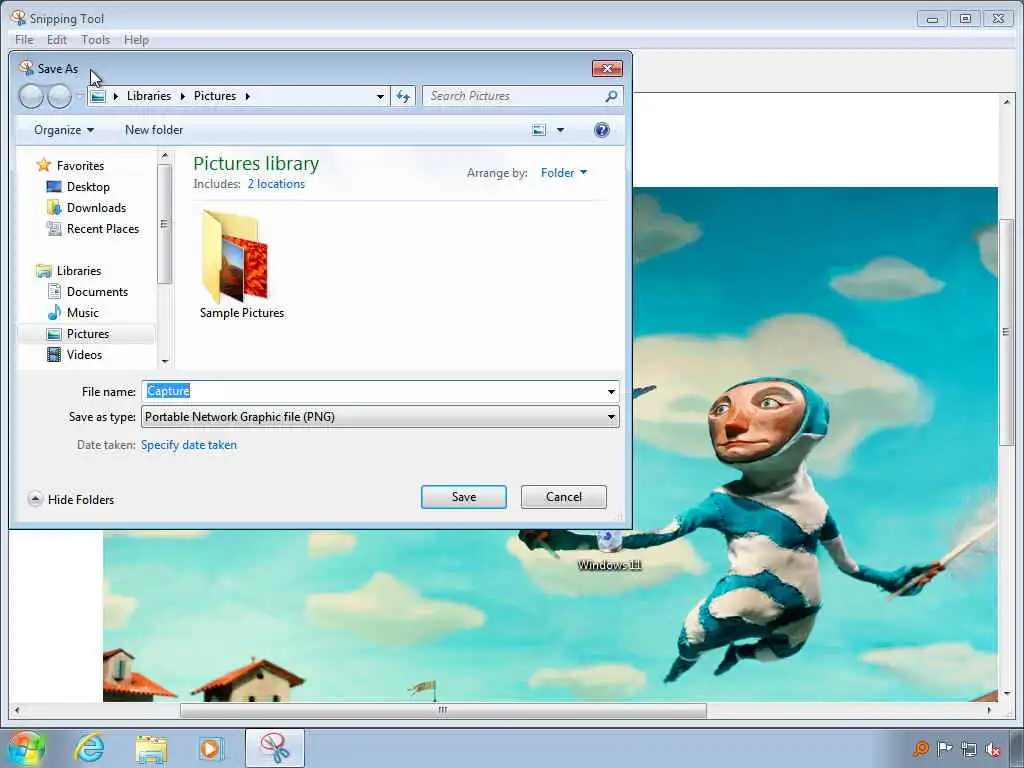Image resolution: width=1024 pixels, height=768 pixels.
Task: Open the 2 locations link
Action: pos(276,184)
